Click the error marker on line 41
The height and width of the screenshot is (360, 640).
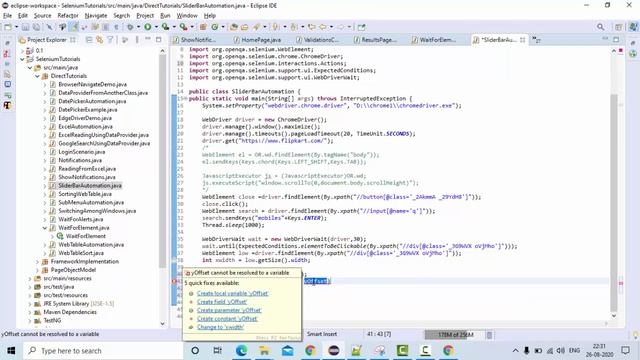pos(174,281)
